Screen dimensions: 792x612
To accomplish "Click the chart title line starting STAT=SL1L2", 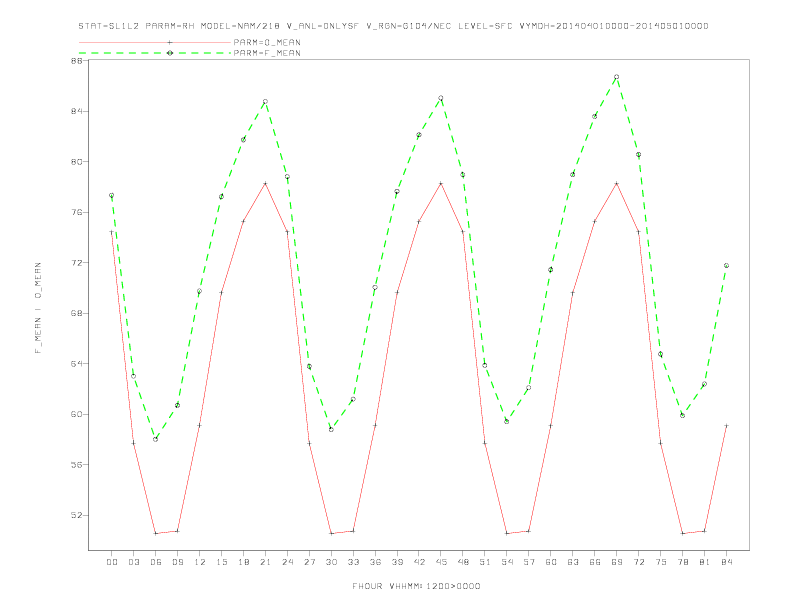I will (393, 26).
